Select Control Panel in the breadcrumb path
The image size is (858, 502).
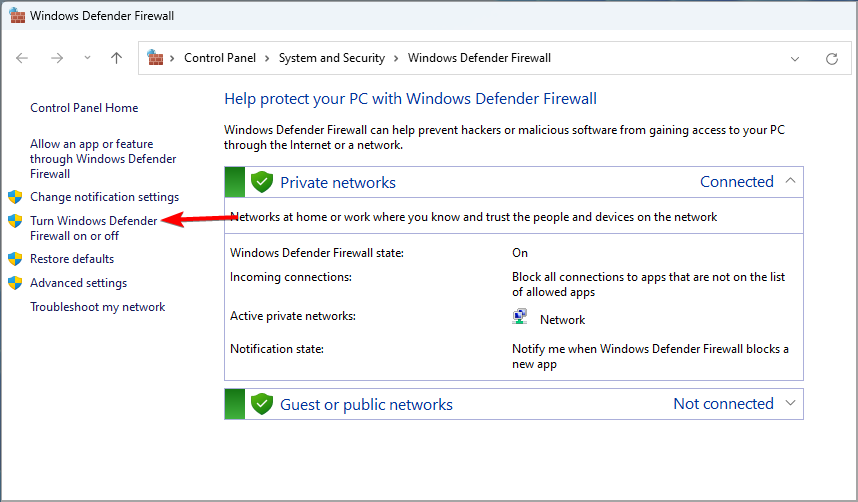[222, 58]
